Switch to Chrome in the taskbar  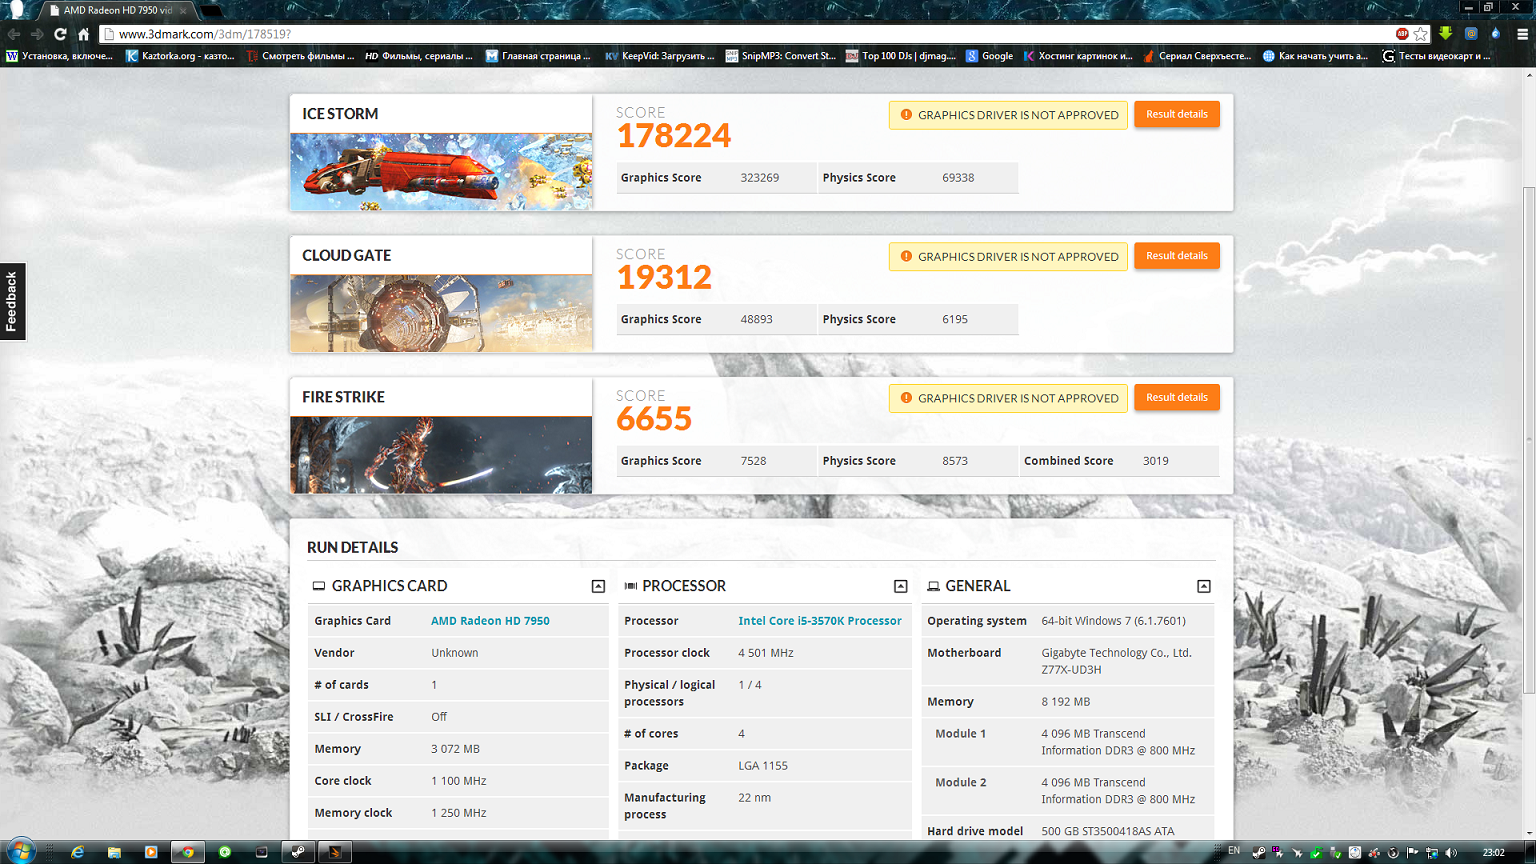tap(187, 852)
